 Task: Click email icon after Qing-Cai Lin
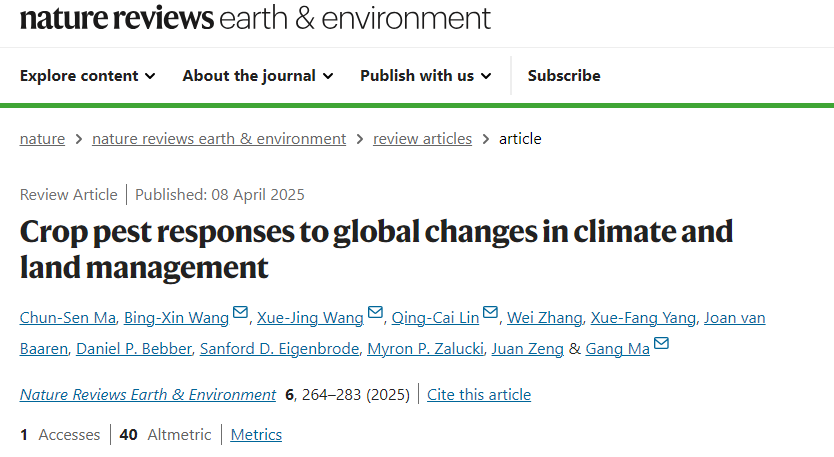[x=490, y=314]
